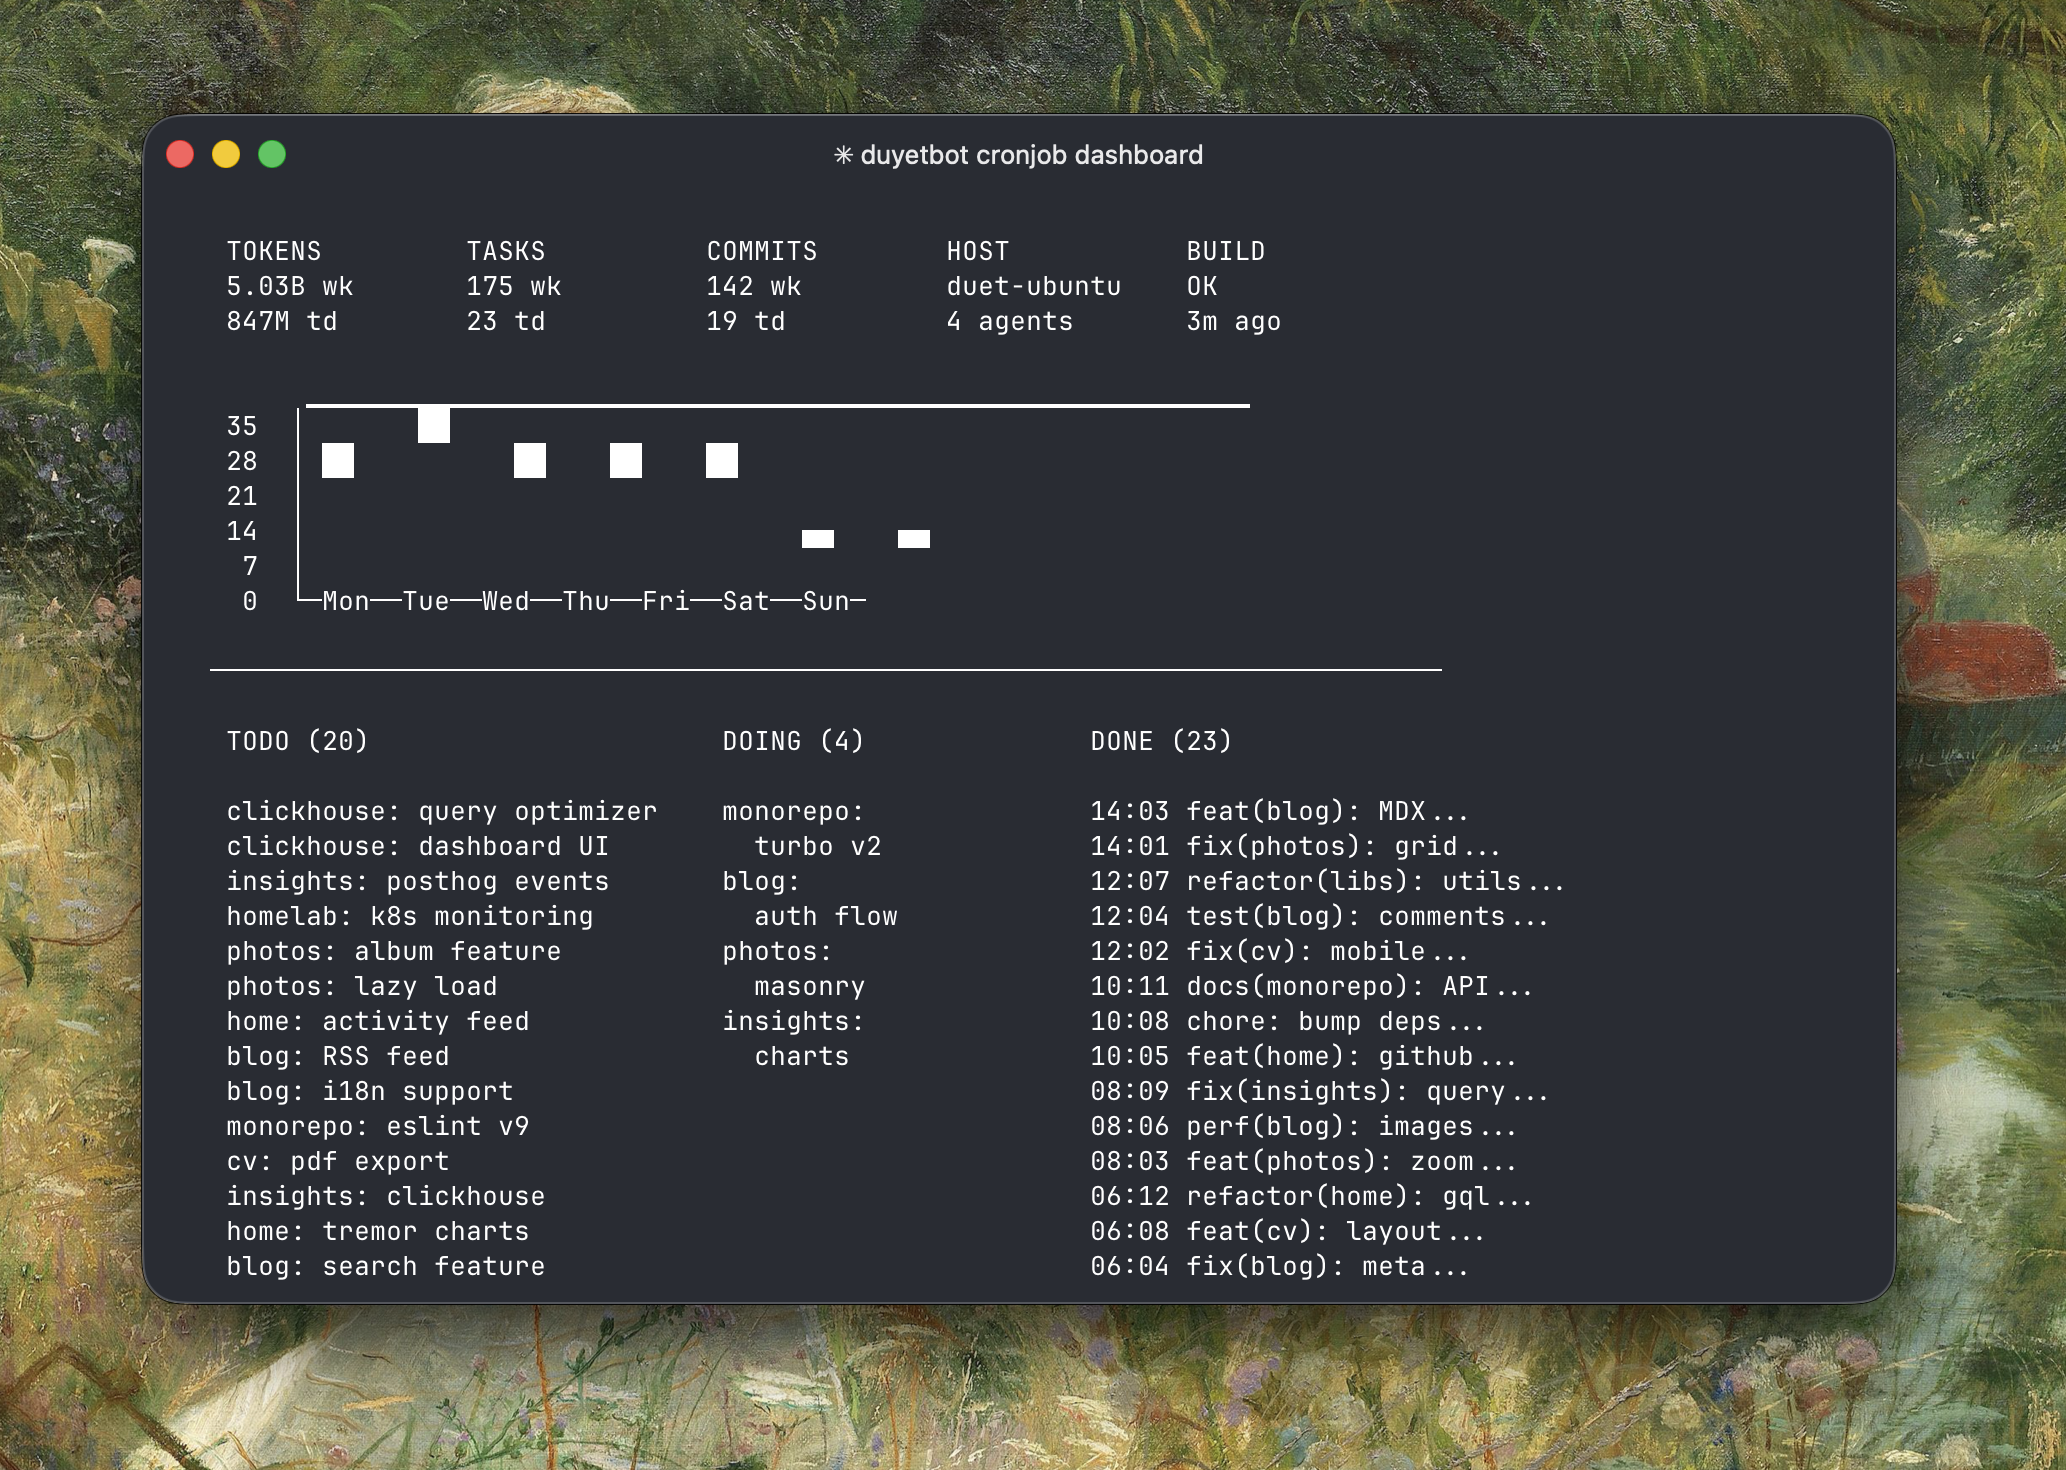Select the tallest bar above Tue

(434, 424)
